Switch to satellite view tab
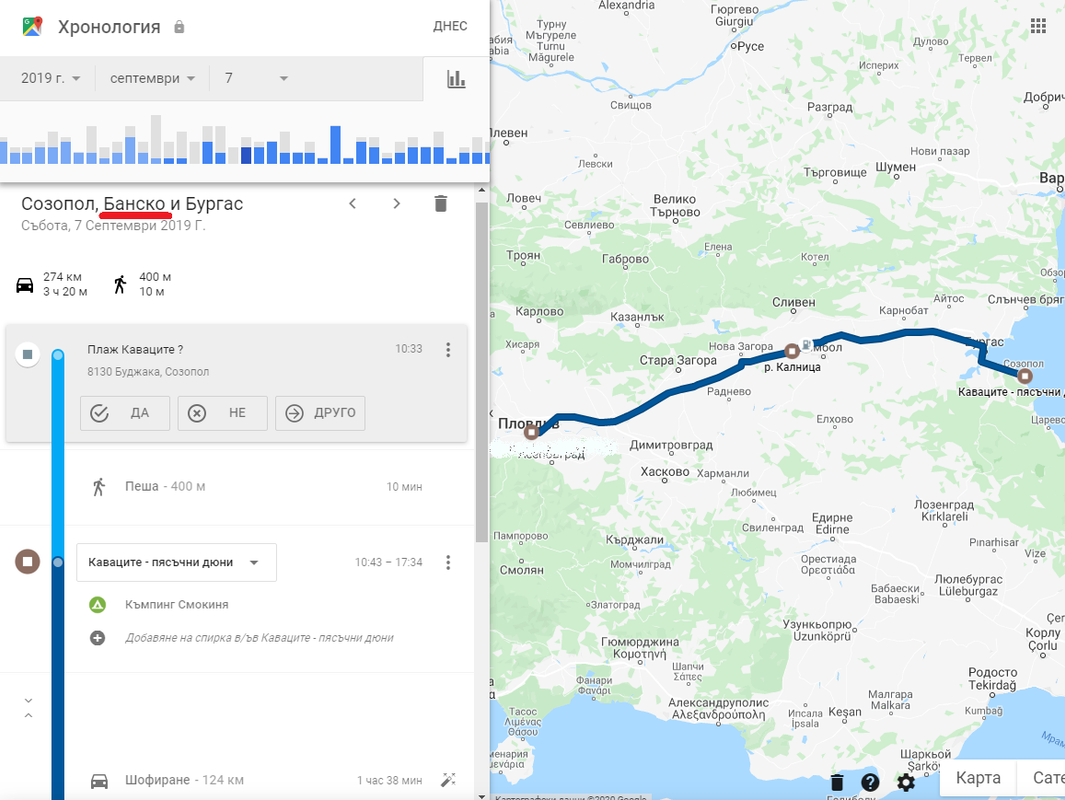This screenshot has width=1065, height=800. pyautogui.click(x=1041, y=778)
